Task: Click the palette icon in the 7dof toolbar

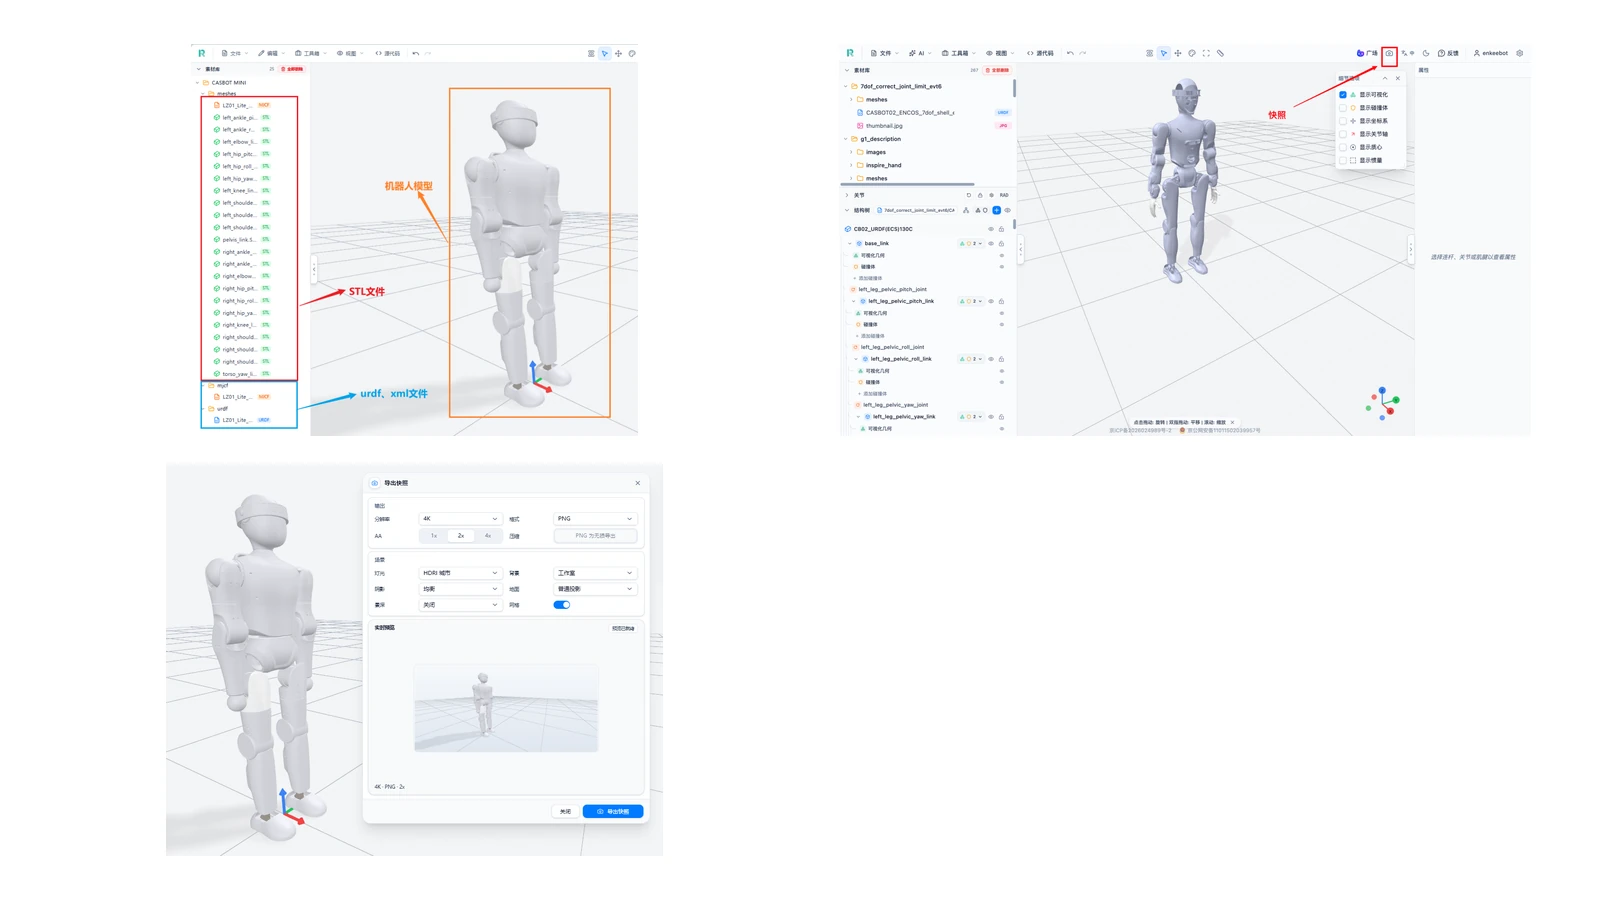Action: tap(1192, 53)
